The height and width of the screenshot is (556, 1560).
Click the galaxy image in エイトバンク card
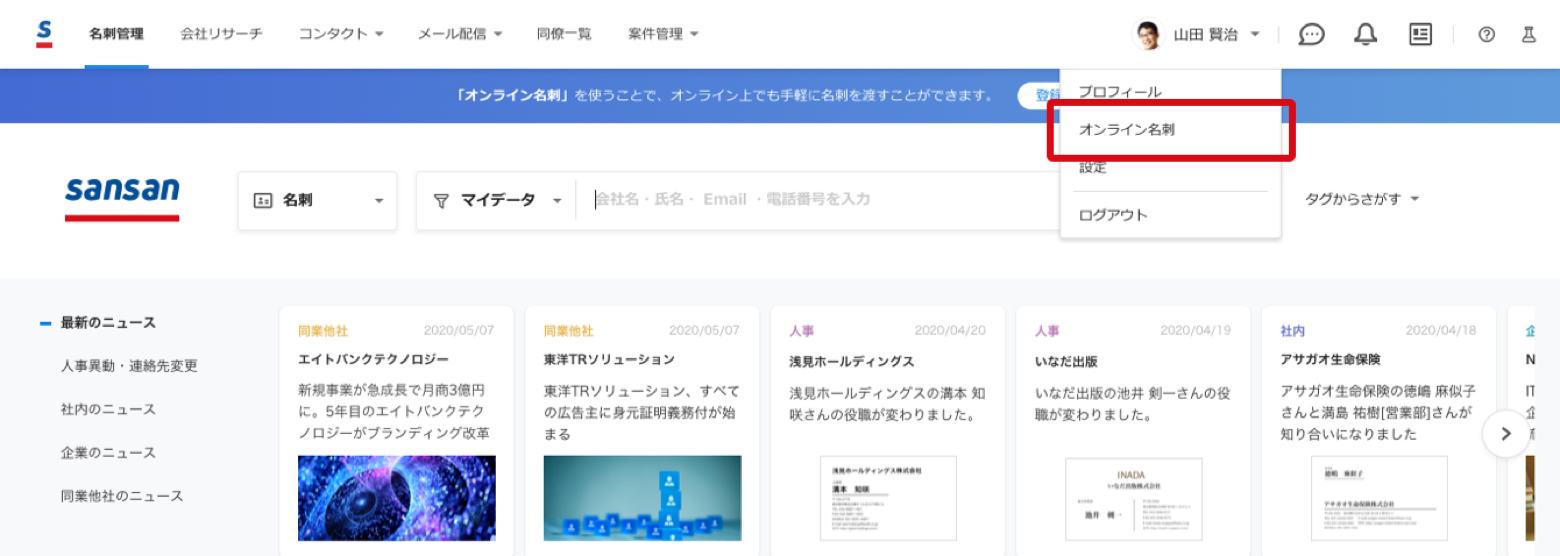point(397,498)
